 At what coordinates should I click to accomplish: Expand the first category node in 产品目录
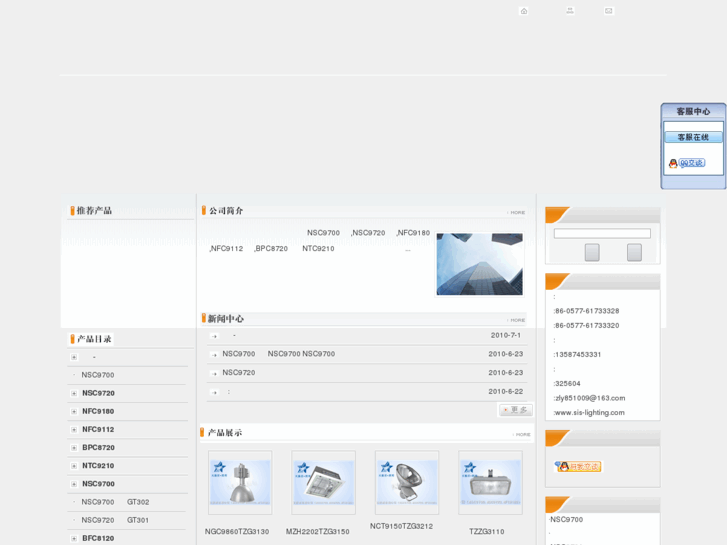pyautogui.click(x=74, y=357)
